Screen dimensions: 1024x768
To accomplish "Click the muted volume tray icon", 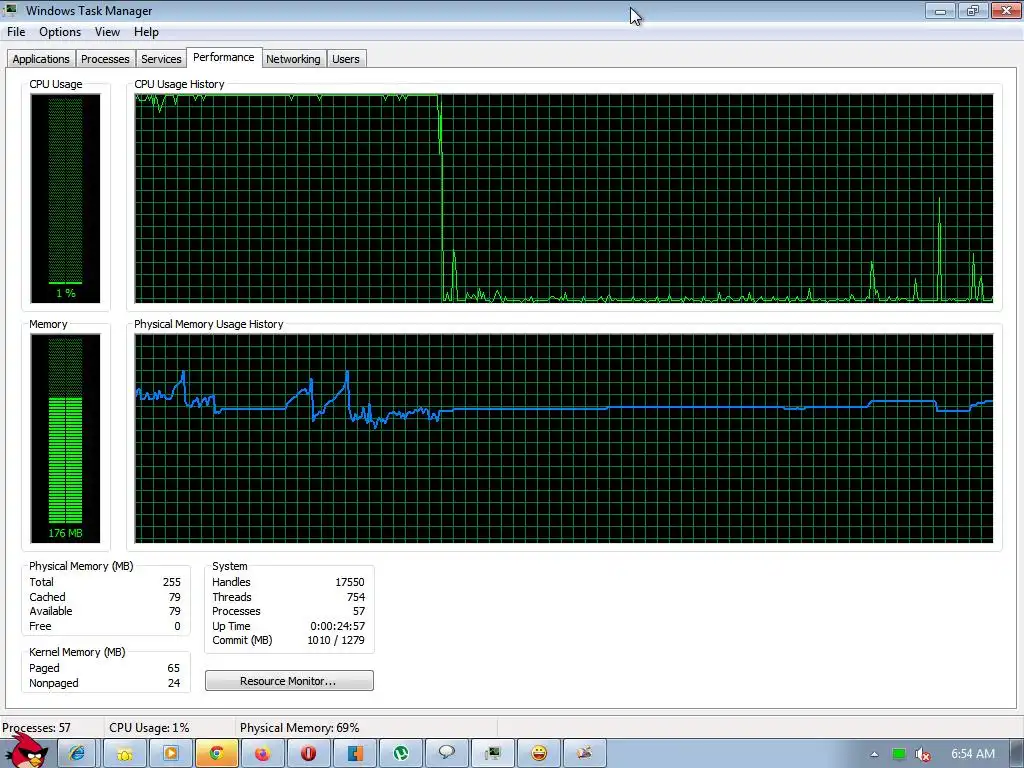I will 923,754.
